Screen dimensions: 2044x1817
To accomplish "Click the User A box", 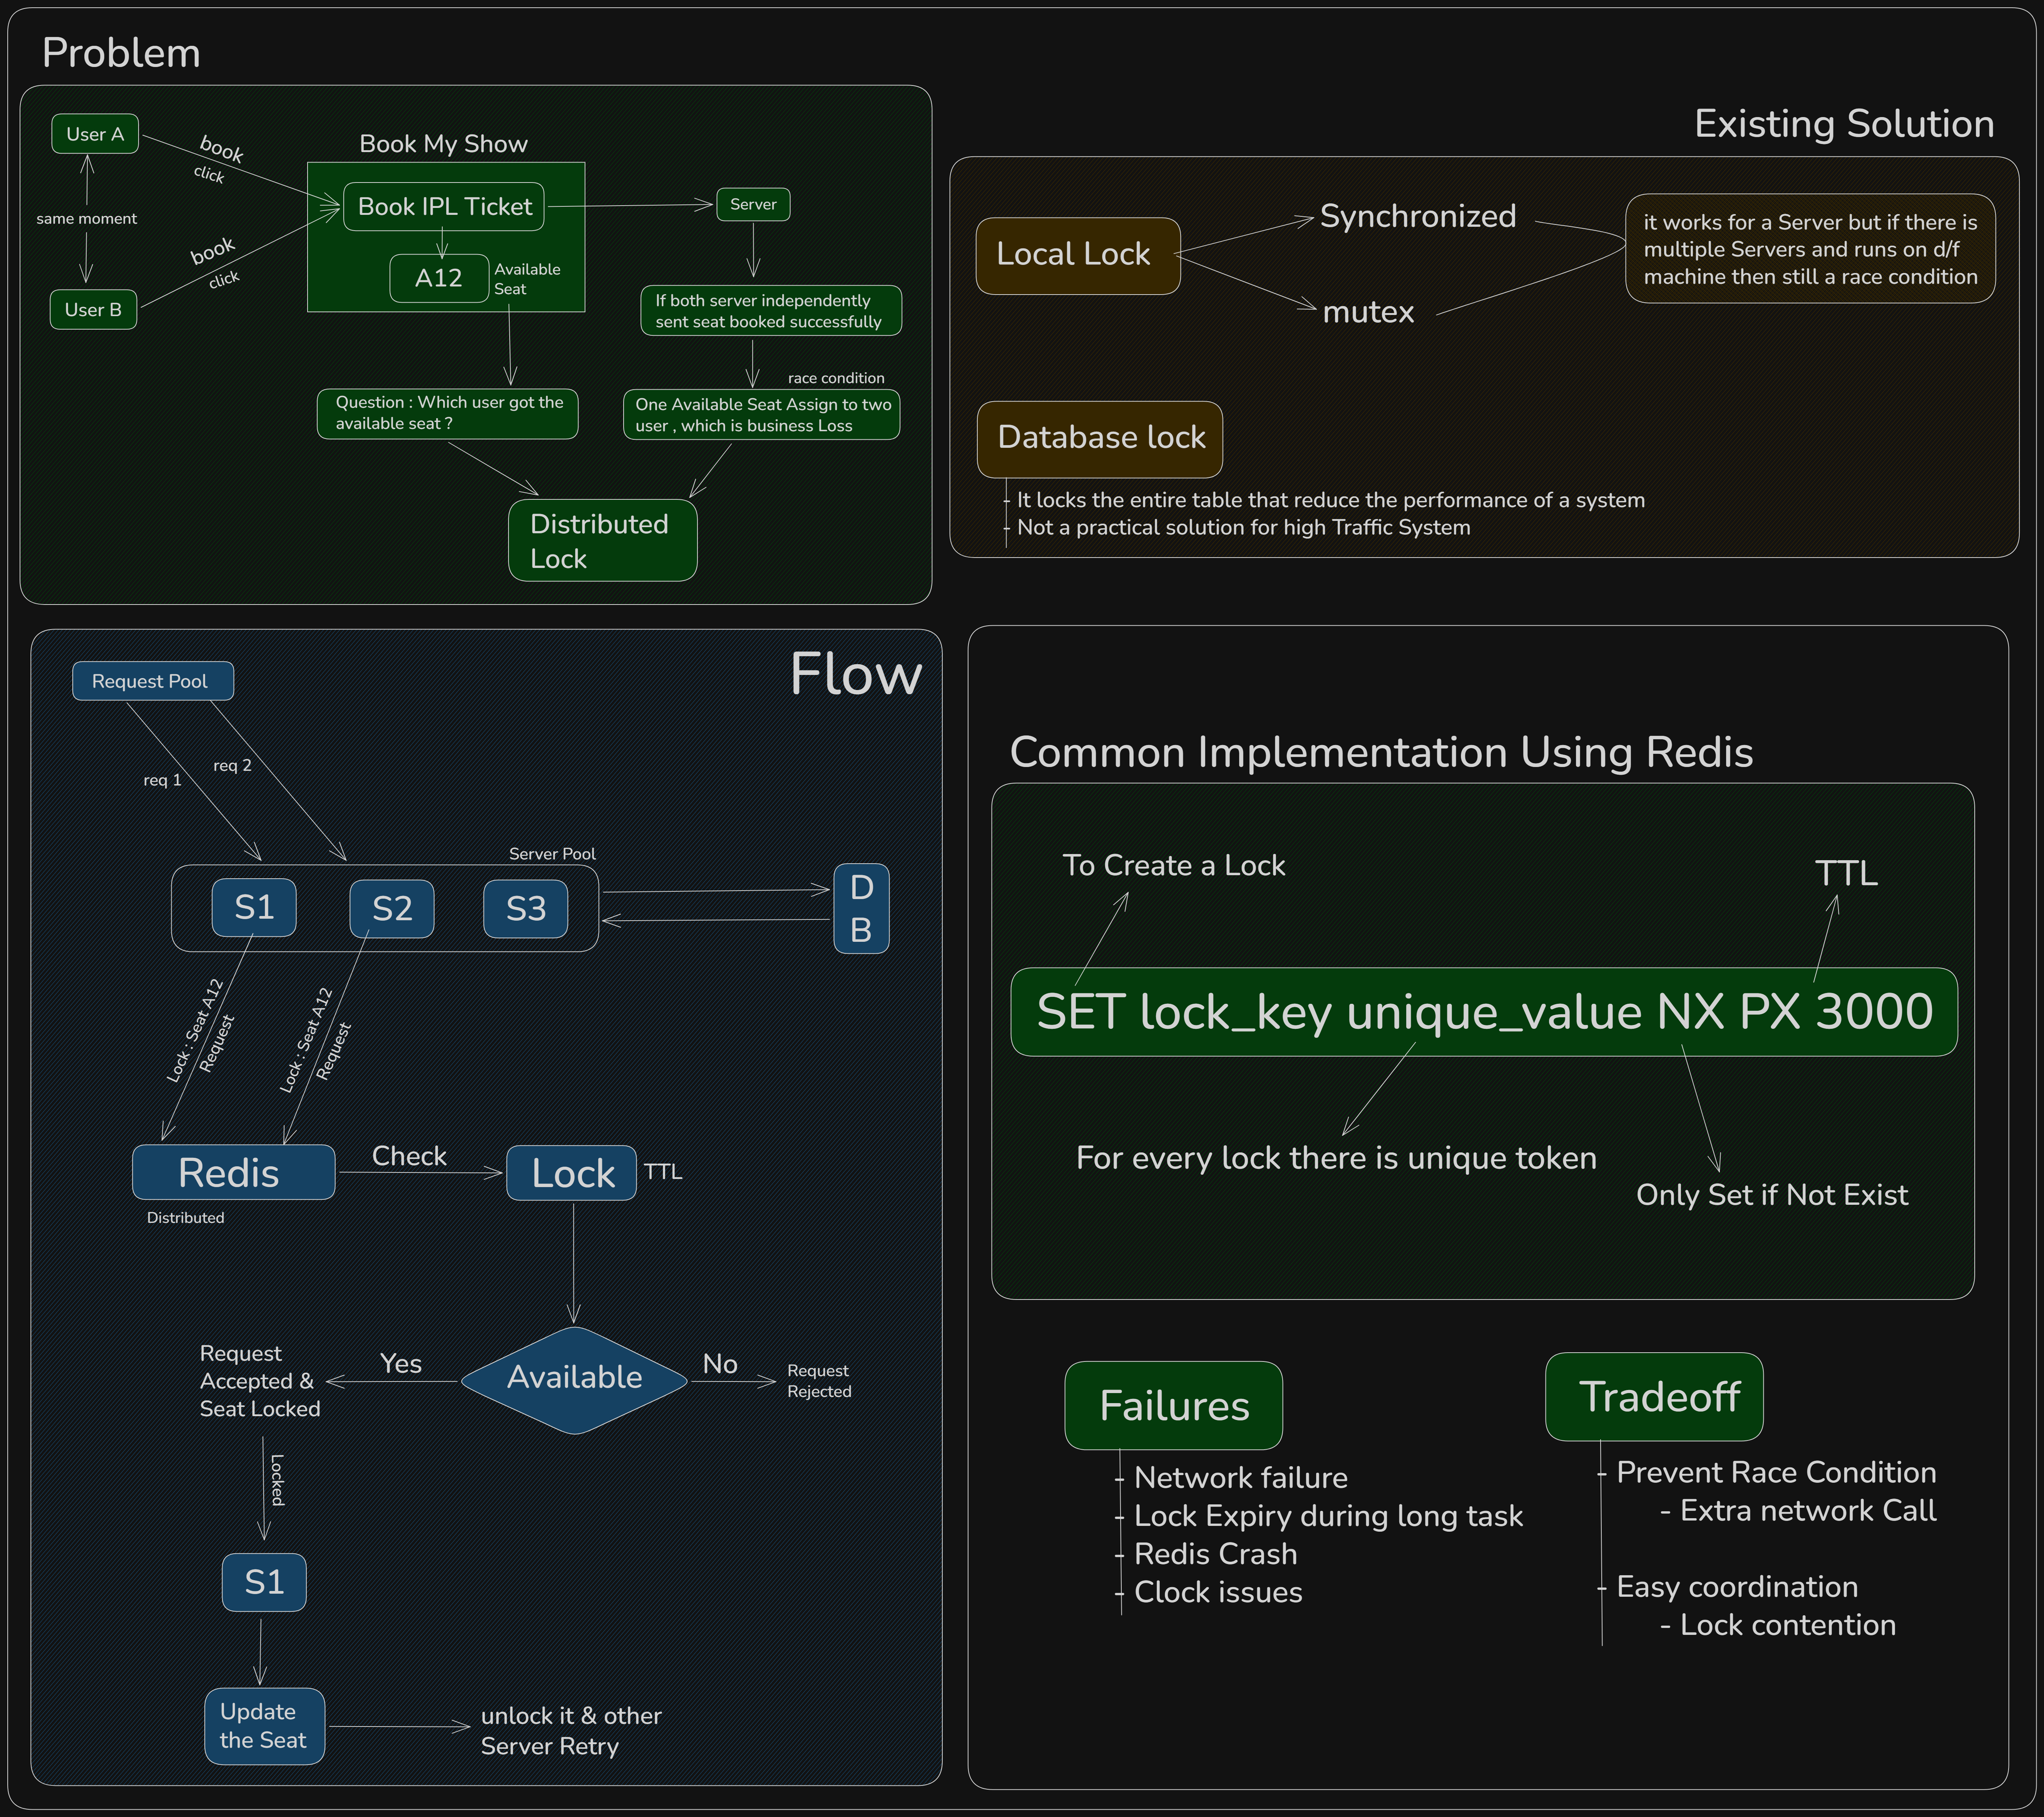I will 95,134.
